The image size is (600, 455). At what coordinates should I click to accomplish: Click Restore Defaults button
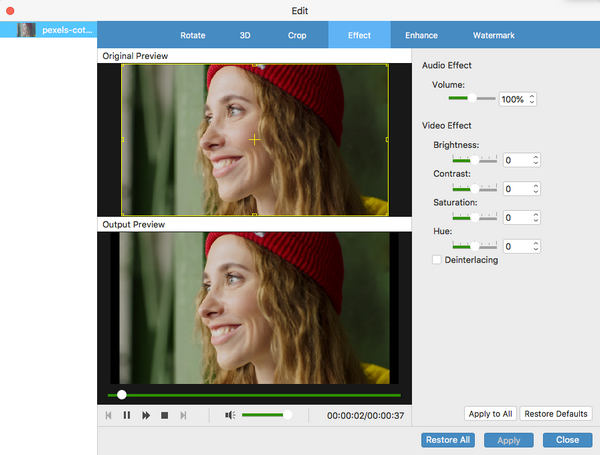click(x=556, y=414)
